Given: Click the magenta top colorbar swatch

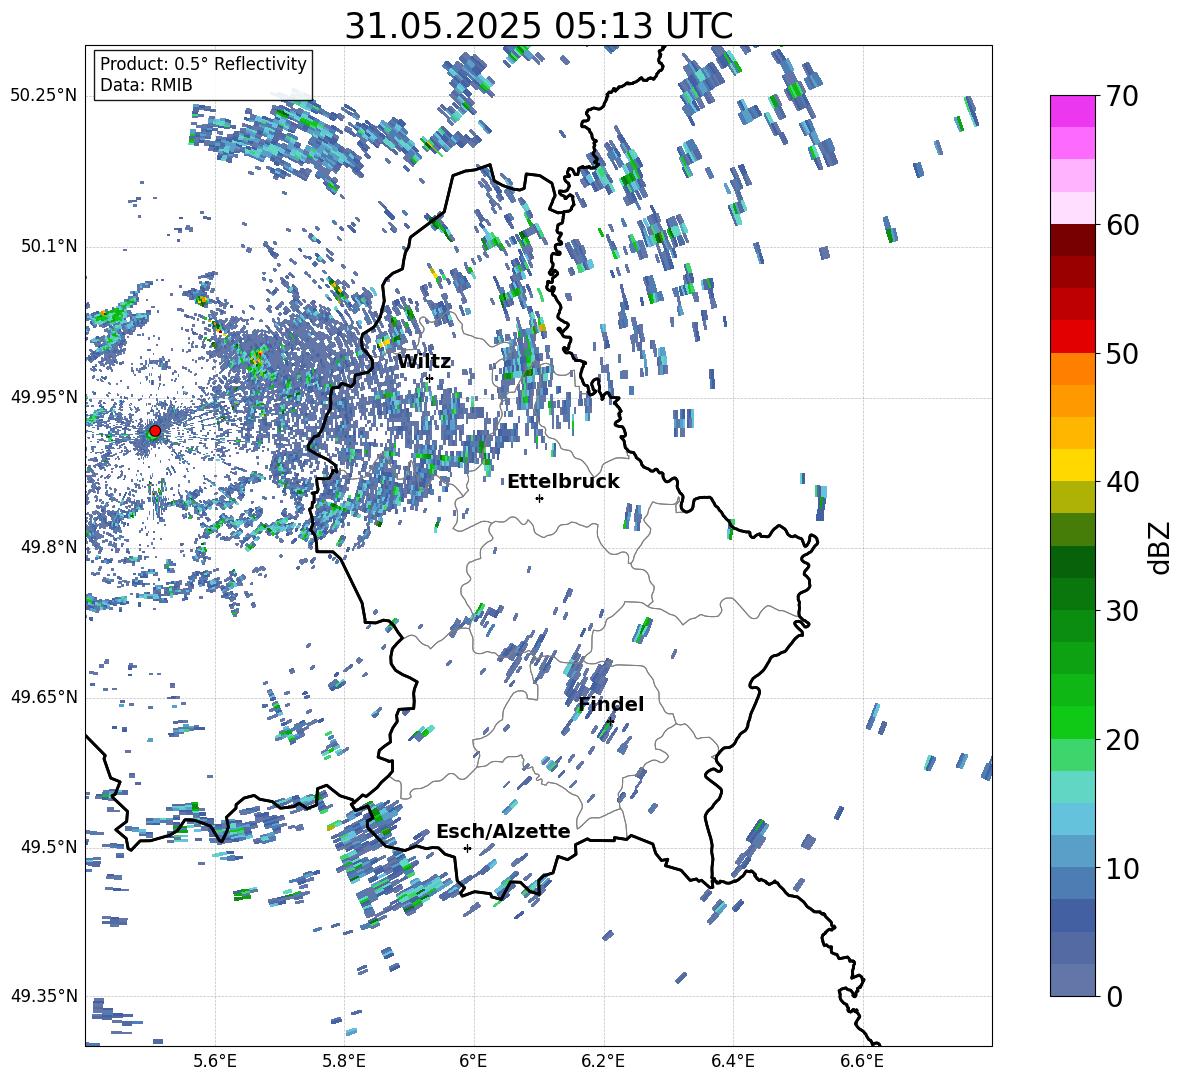Looking at the screenshot, I should (x=1072, y=111).
